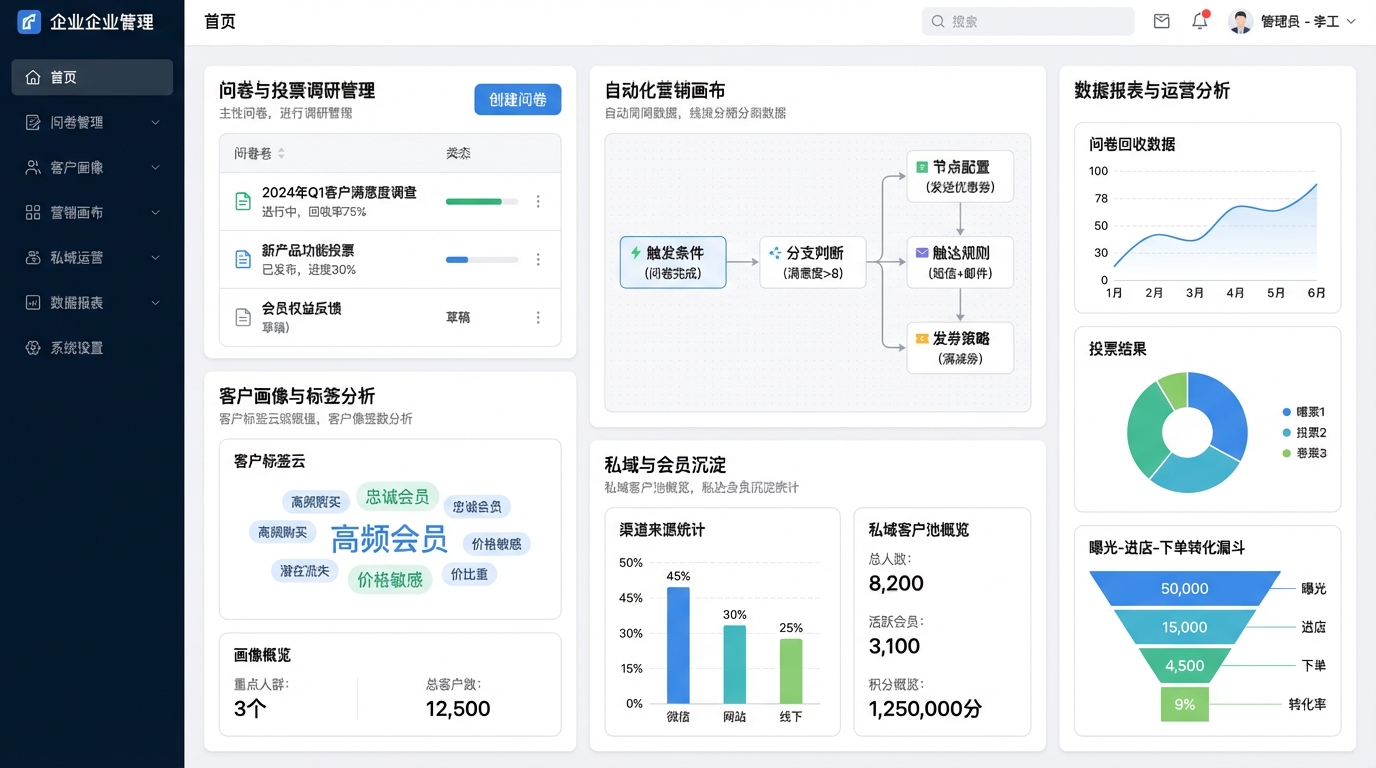Open 私域运营 in the sidebar
1376x768 pixels.
tap(92, 258)
